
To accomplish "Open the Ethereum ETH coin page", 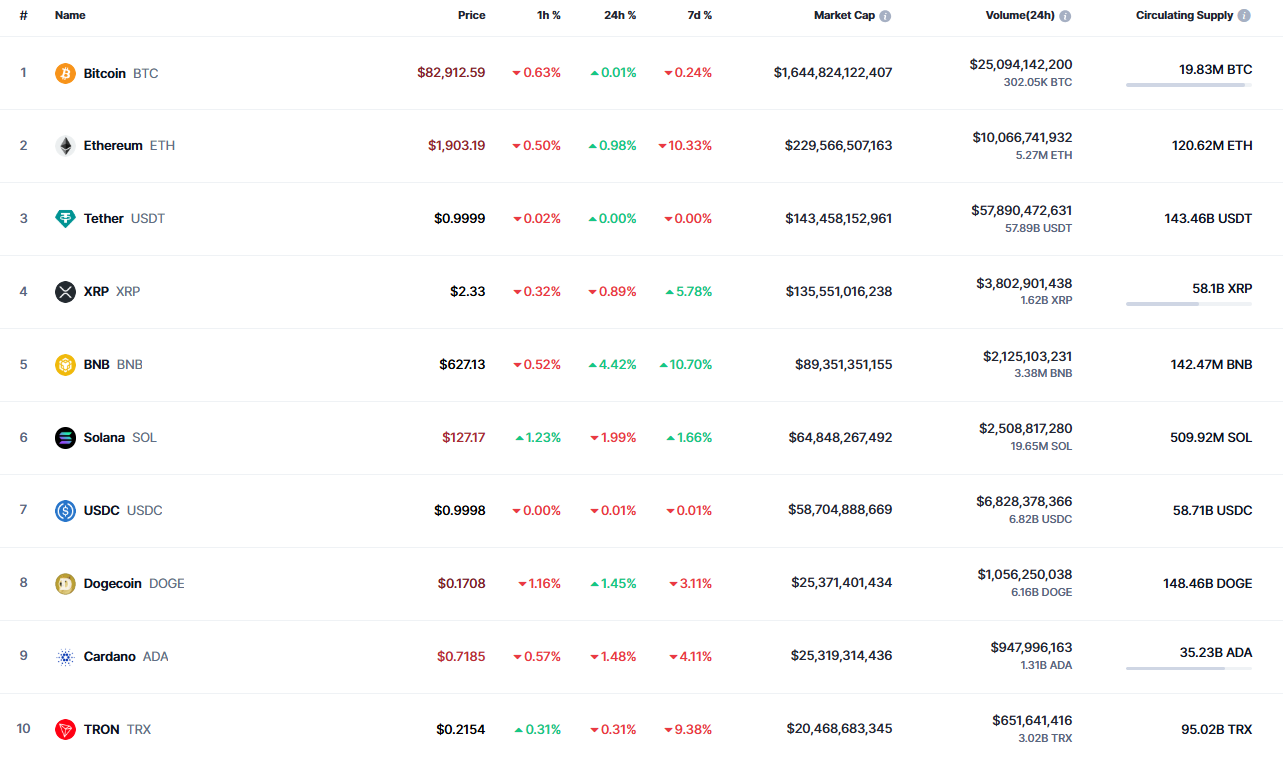I will coord(115,146).
